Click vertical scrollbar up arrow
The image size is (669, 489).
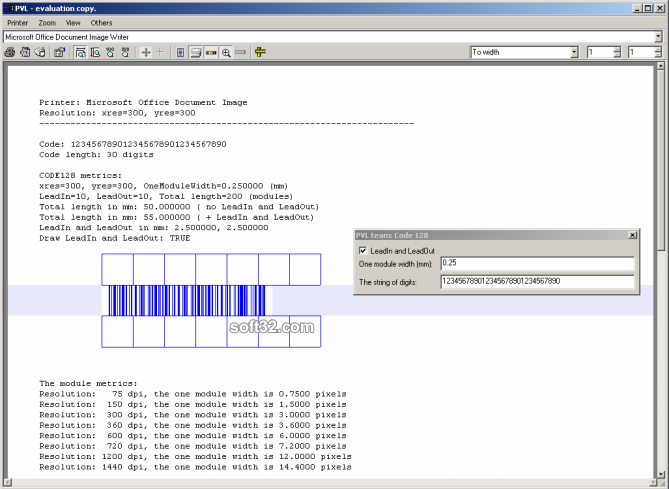tap(661, 66)
